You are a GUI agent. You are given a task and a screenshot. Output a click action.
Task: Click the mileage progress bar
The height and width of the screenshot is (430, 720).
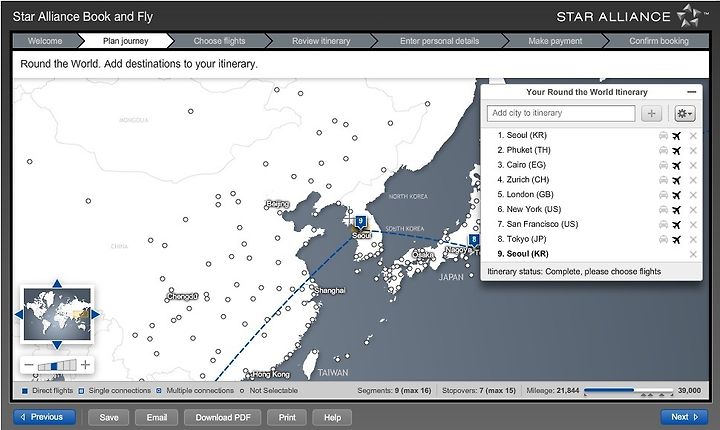(x=628, y=390)
